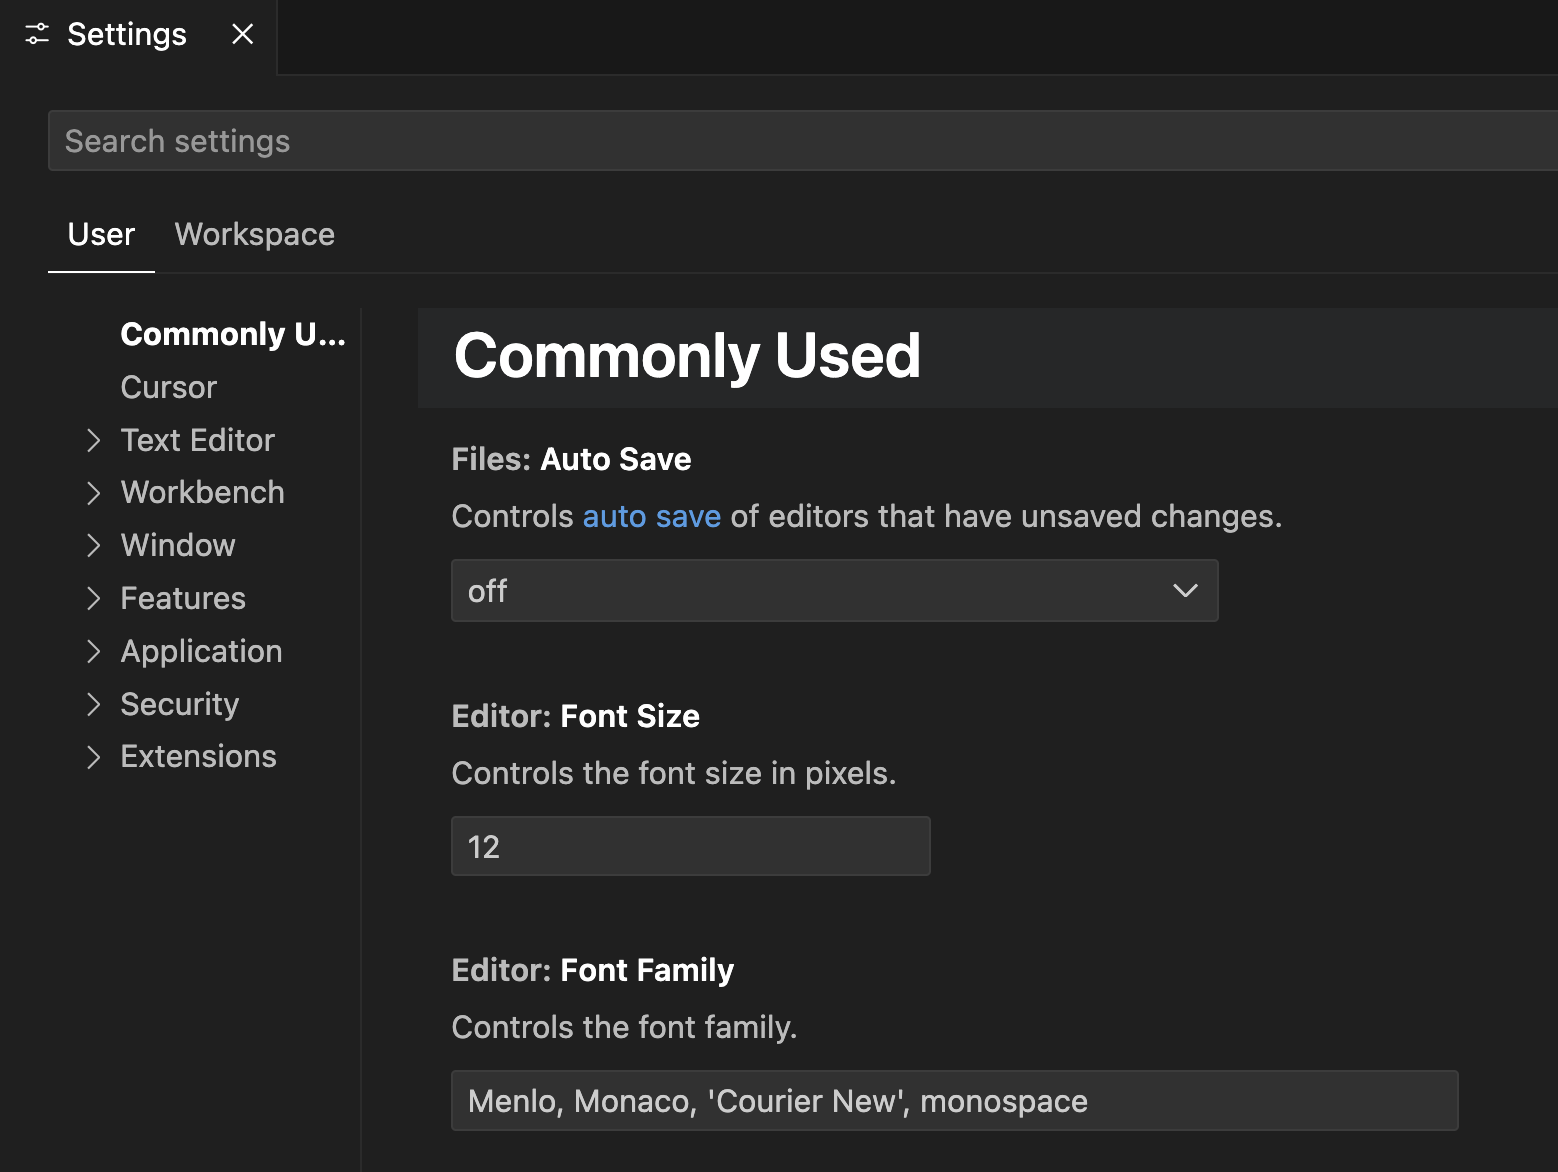Expand the Workbench chevron
This screenshot has height=1172, width=1558.
[93, 493]
